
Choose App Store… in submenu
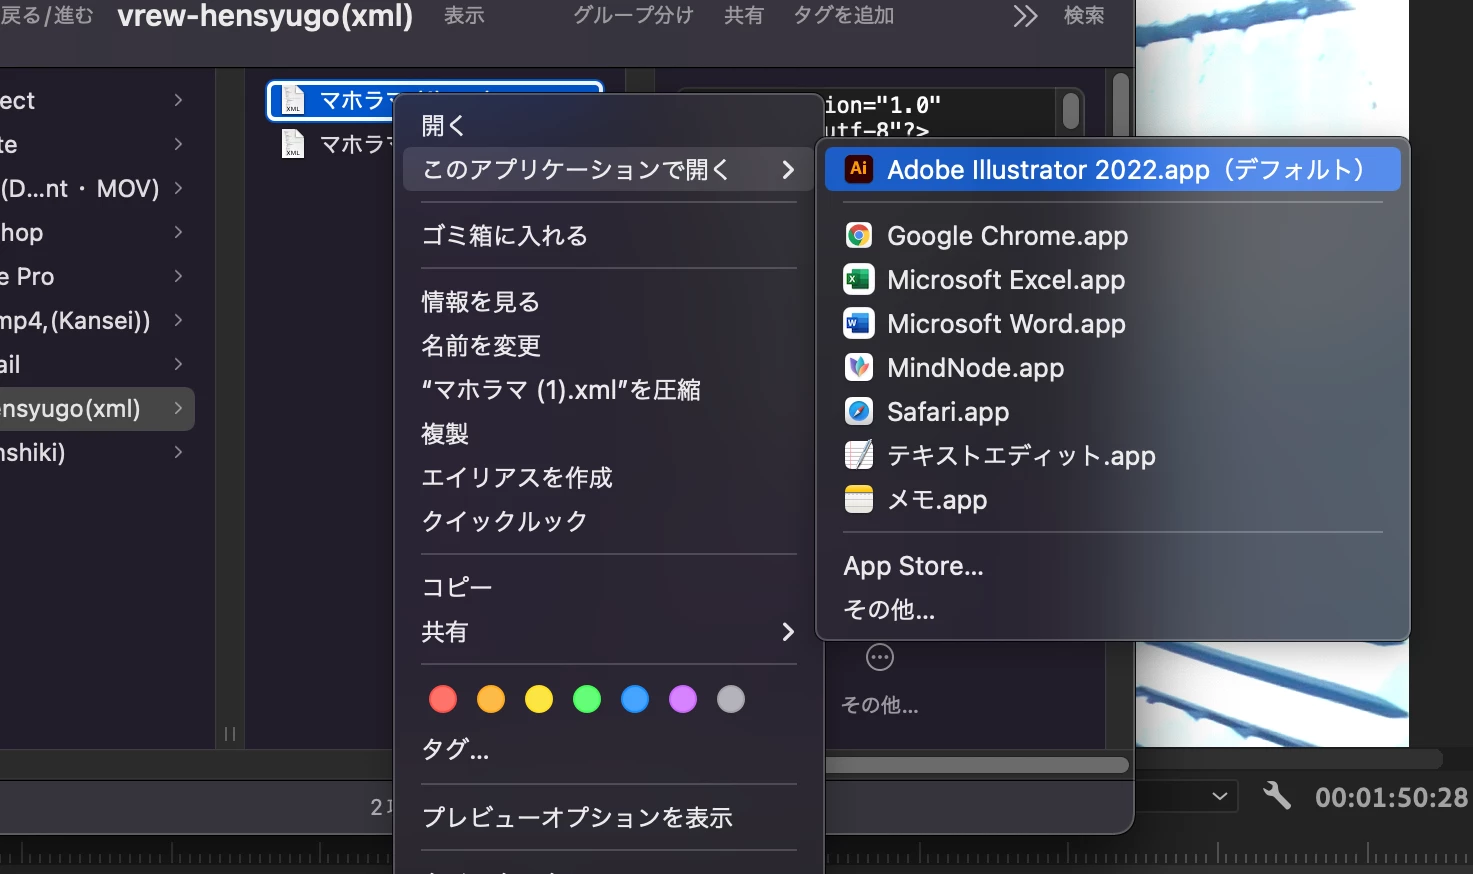click(1112, 565)
